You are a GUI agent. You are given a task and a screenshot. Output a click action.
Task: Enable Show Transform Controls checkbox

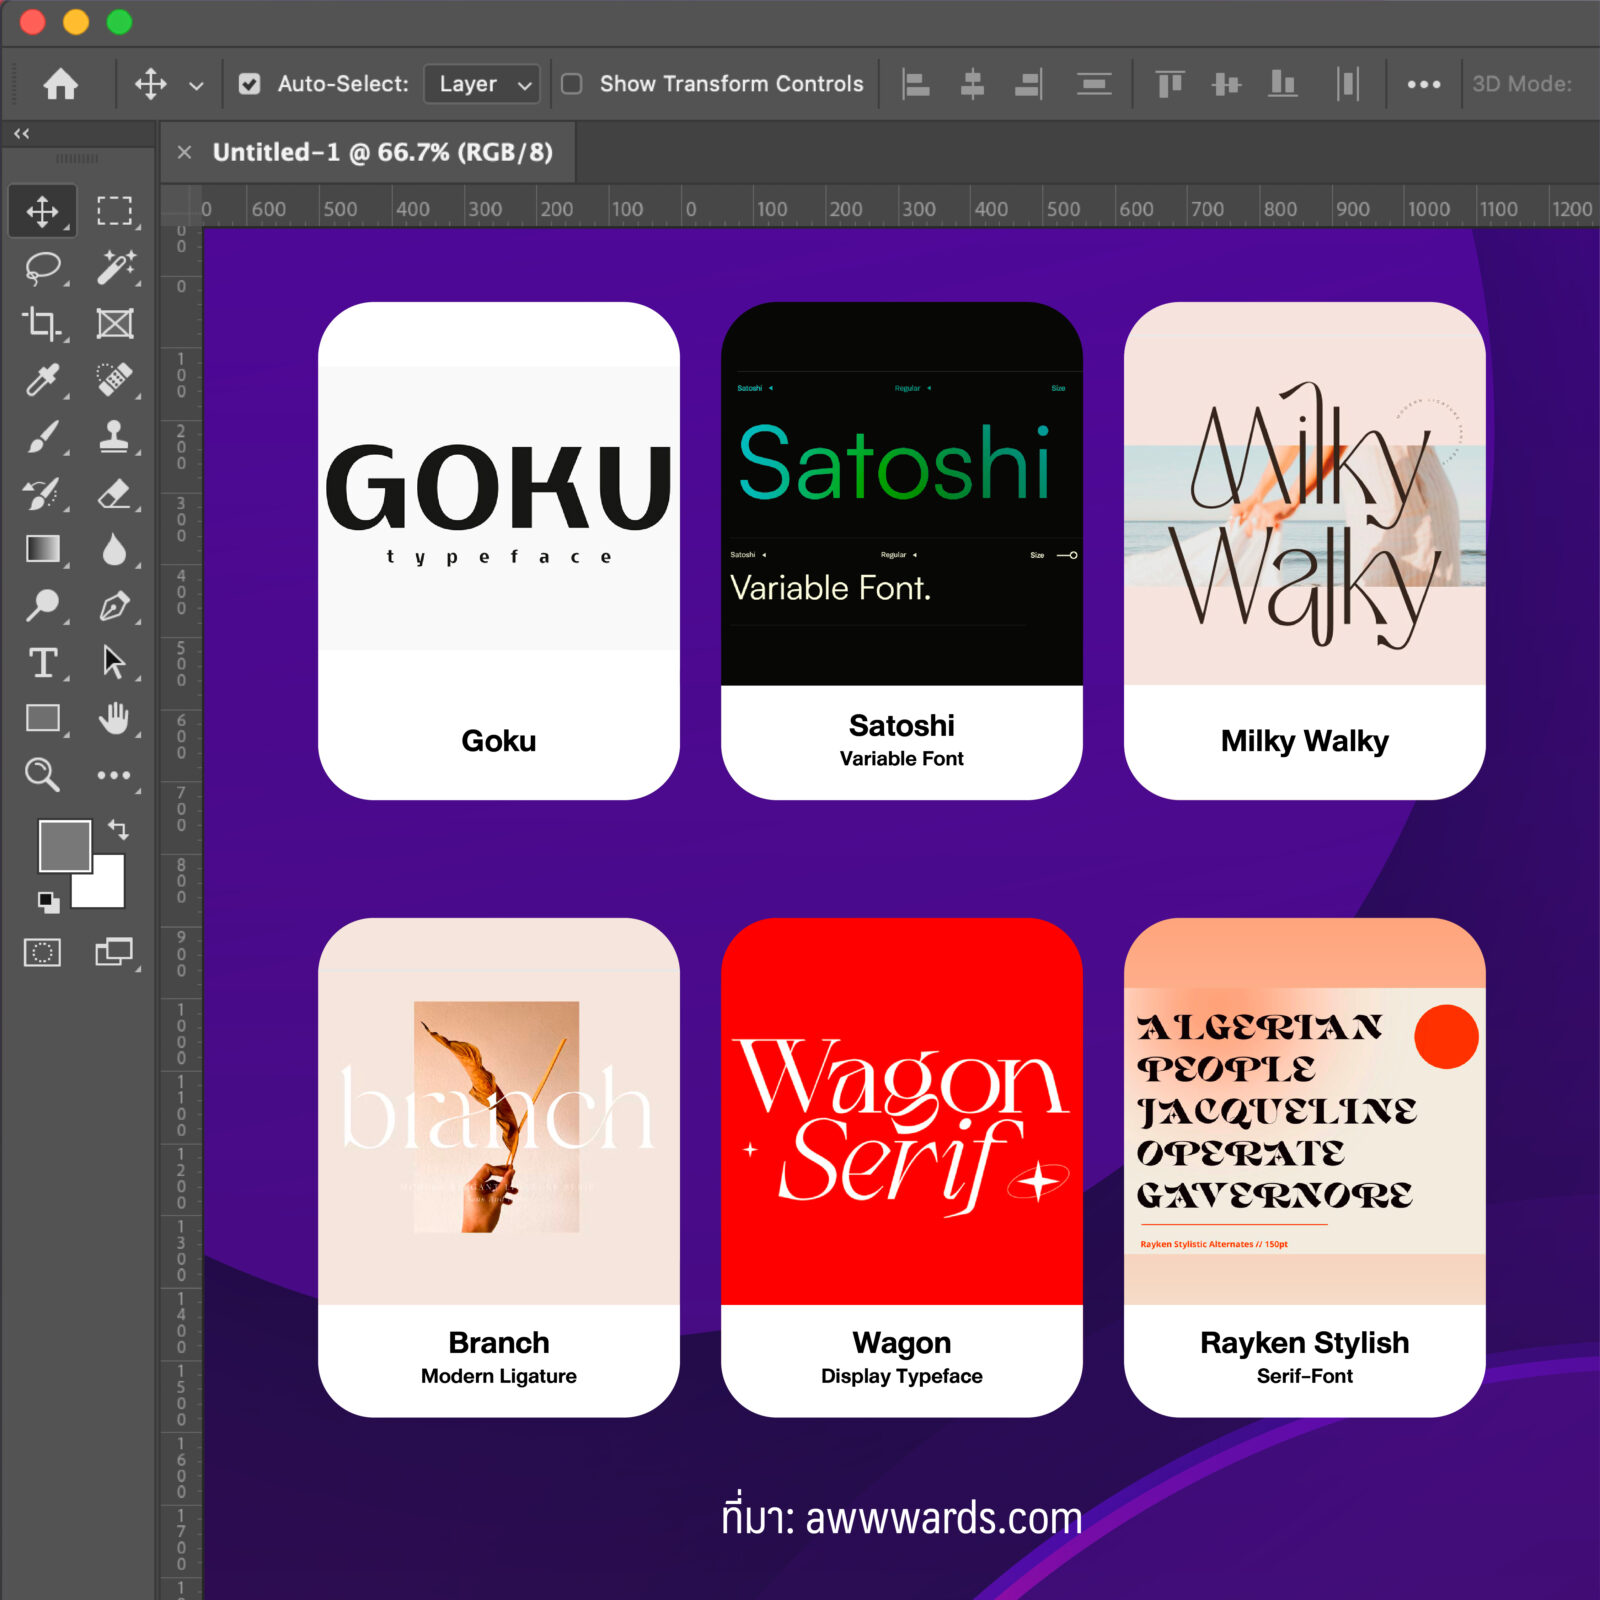coord(572,84)
